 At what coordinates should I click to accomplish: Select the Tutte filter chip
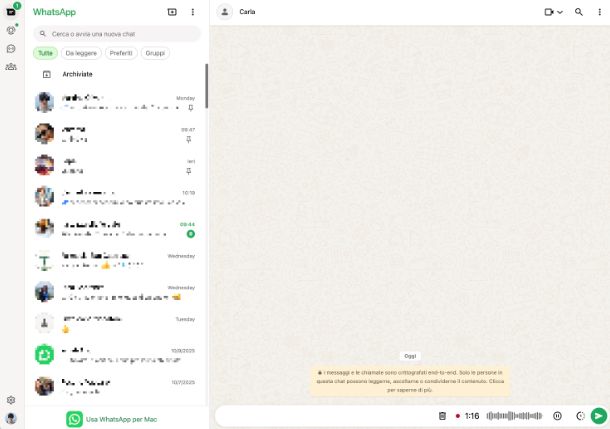[x=46, y=53]
